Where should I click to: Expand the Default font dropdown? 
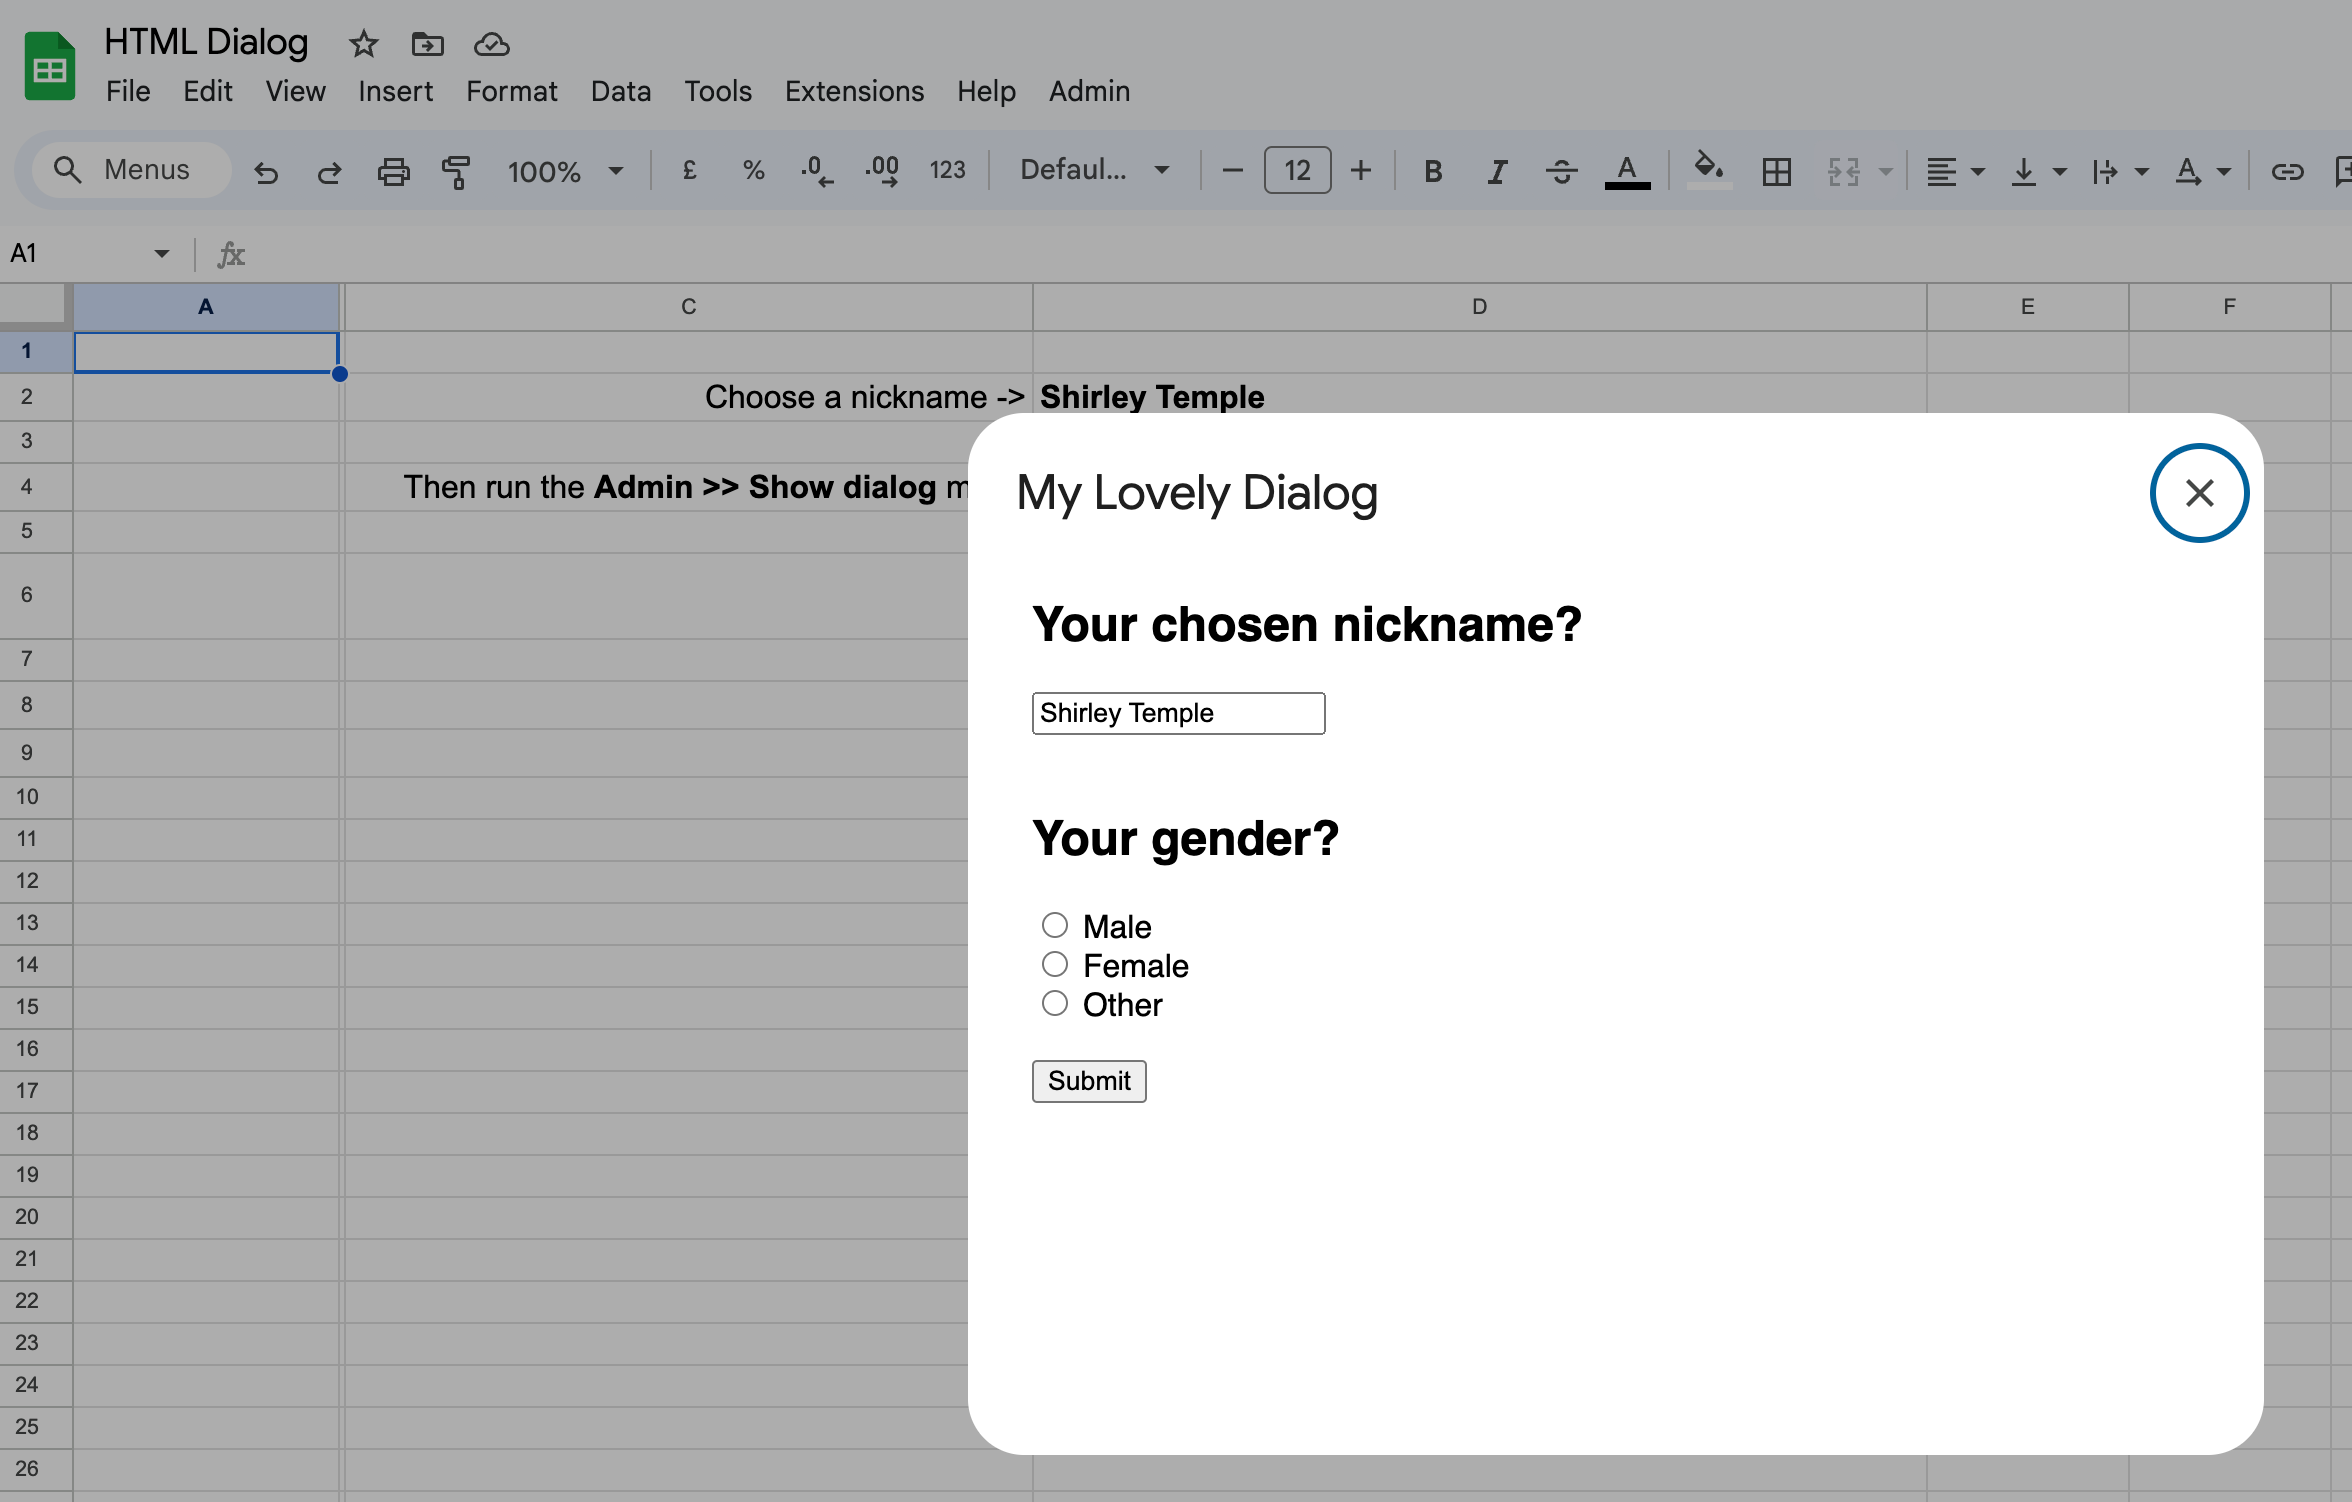click(1094, 170)
